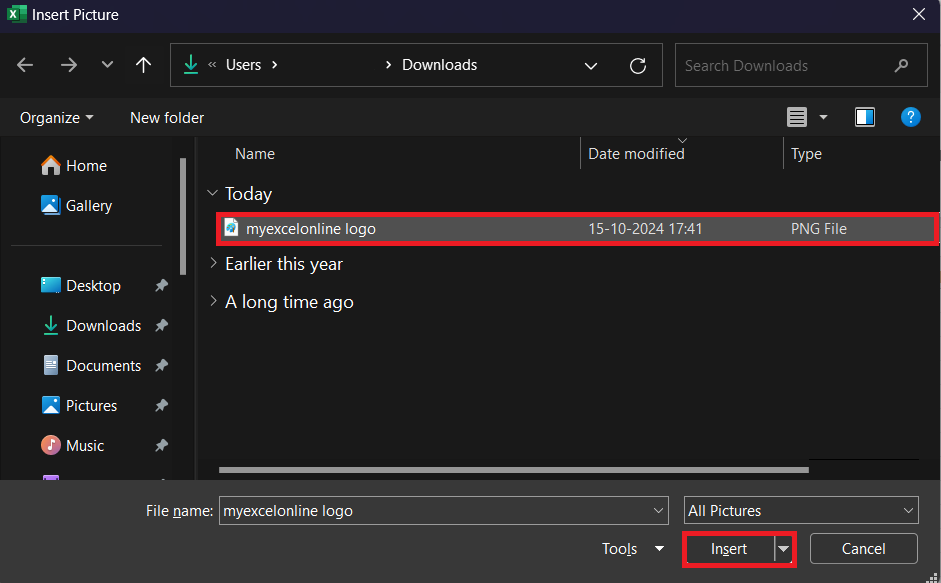
Task: Open the Tools menu
Action: click(633, 549)
